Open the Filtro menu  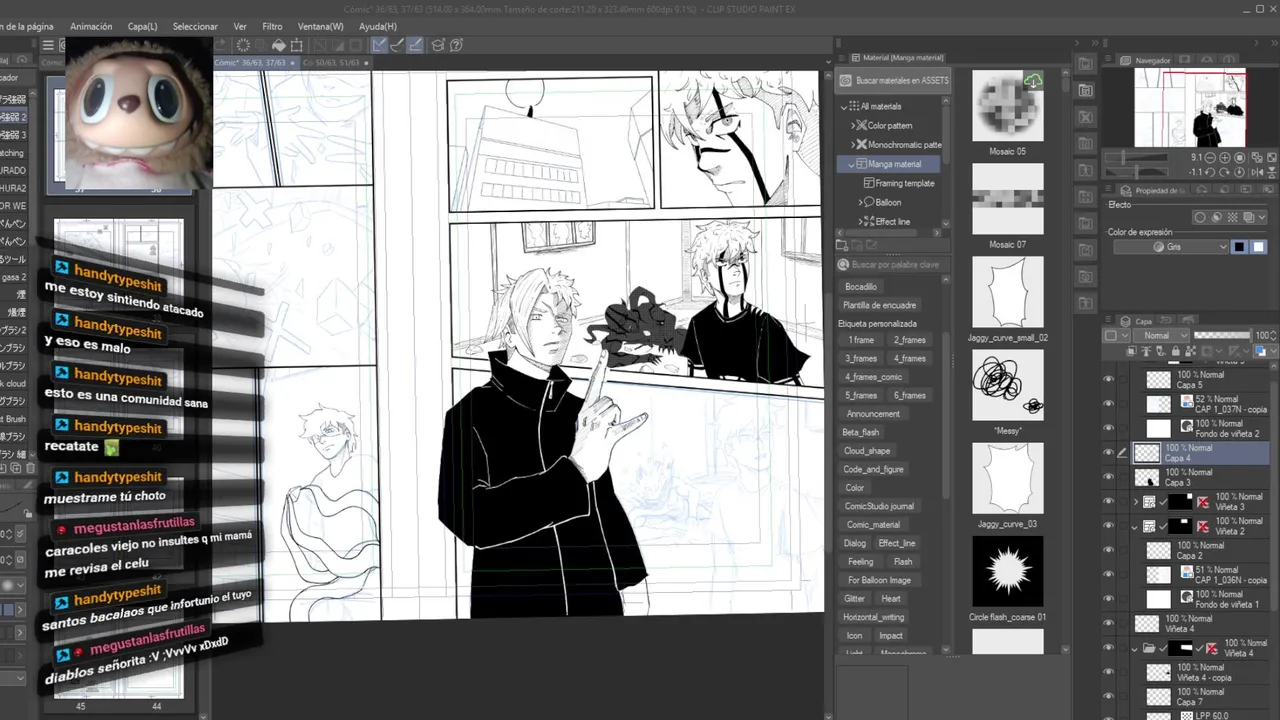(272, 26)
